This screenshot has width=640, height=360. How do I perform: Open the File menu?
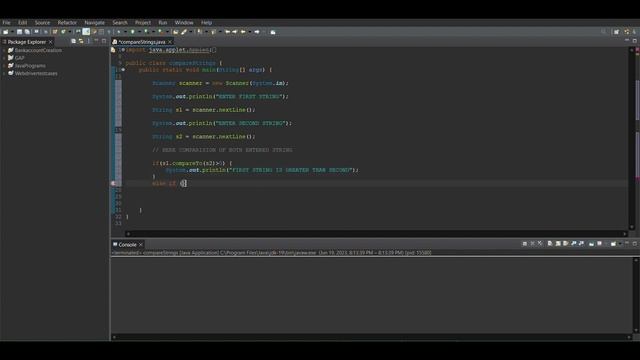[6, 22]
